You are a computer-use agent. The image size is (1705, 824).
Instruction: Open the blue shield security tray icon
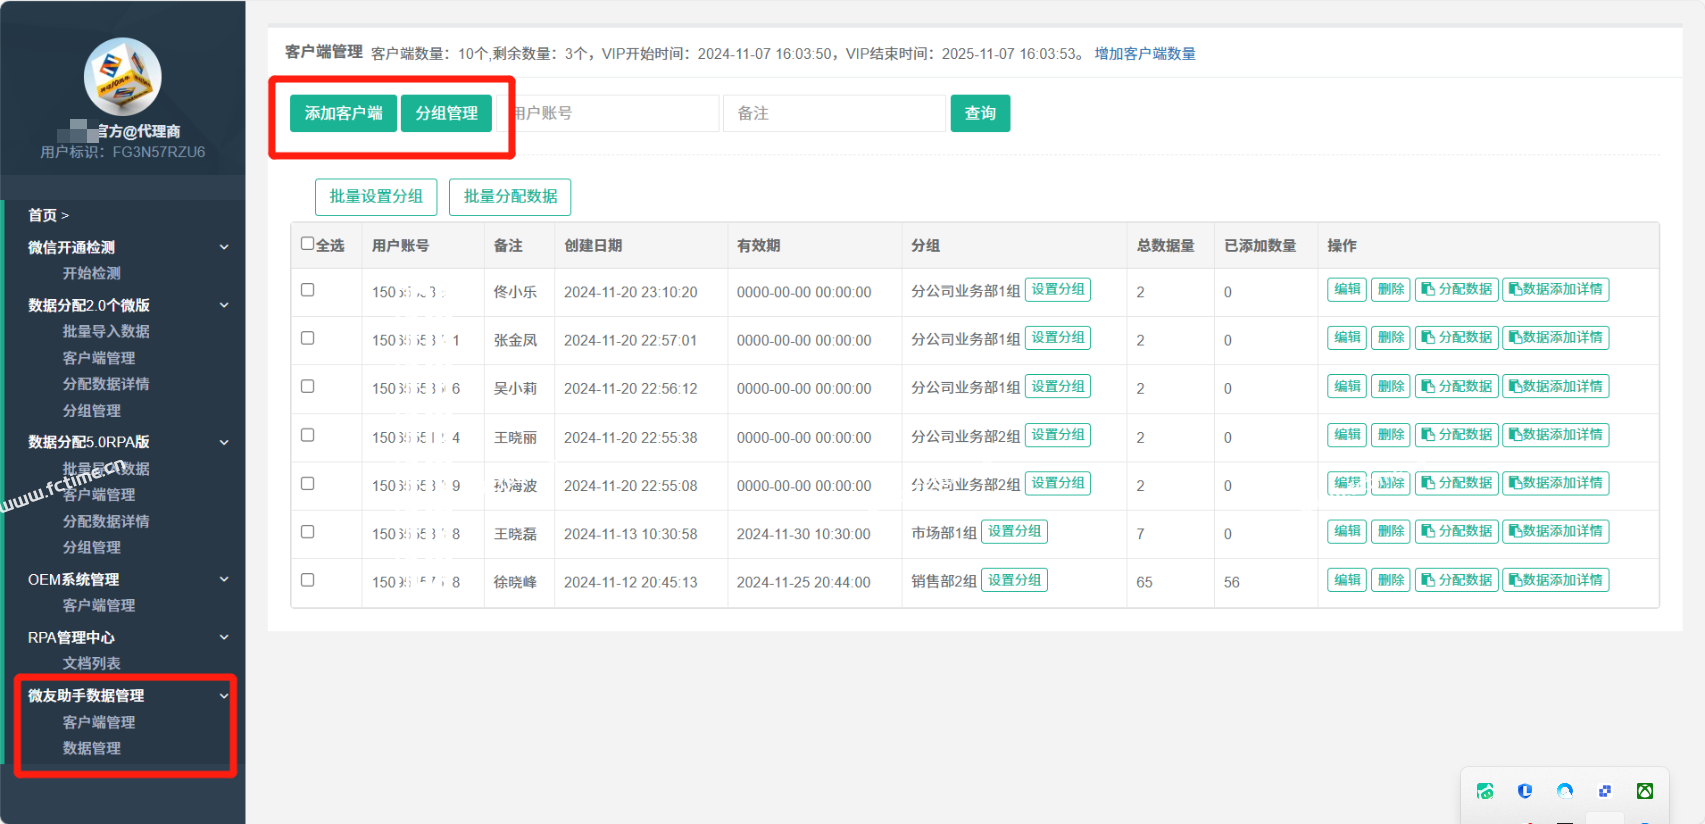point(1525,791)
